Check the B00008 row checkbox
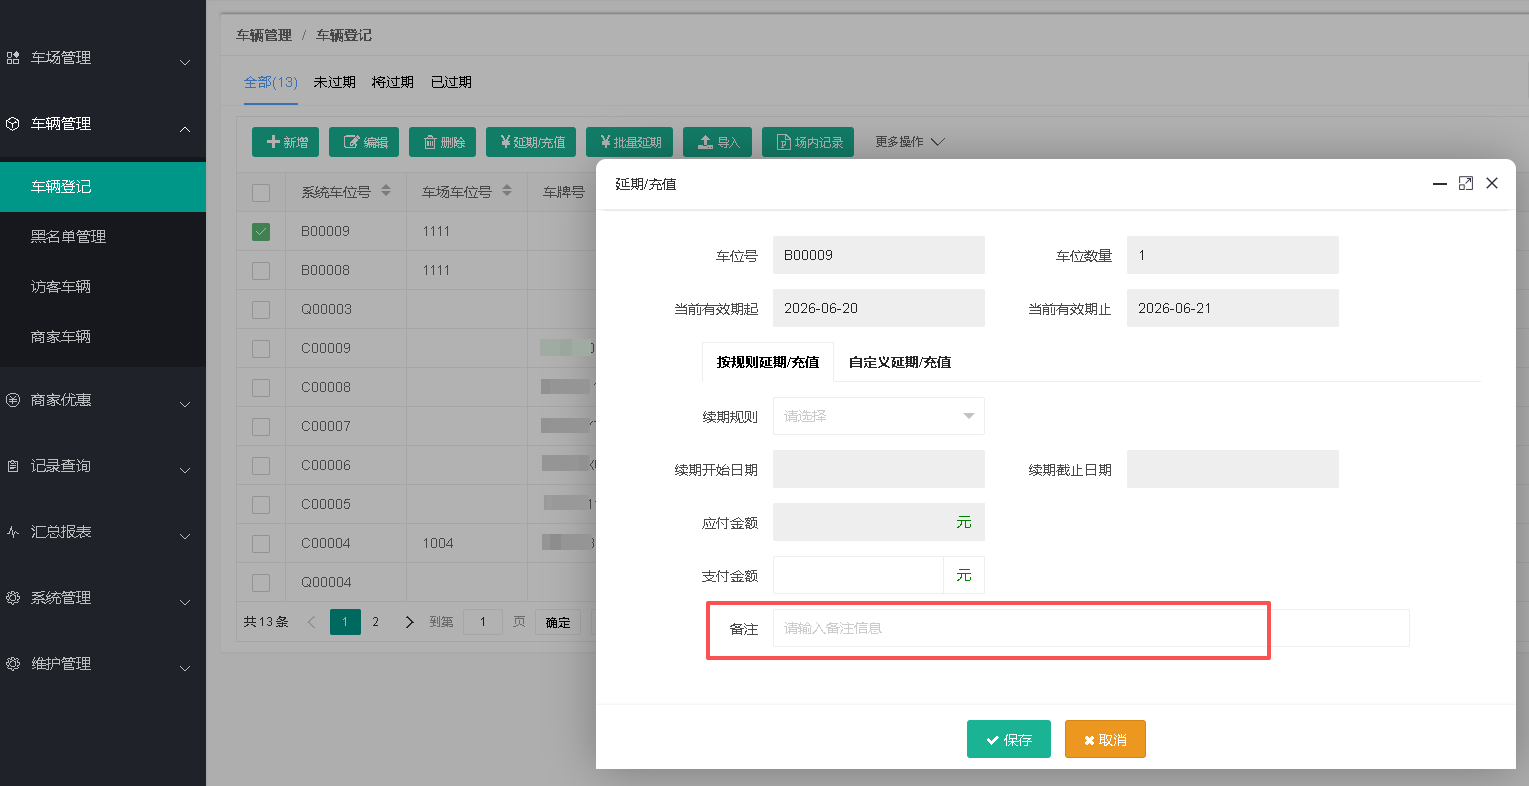 tap(261, 270)
